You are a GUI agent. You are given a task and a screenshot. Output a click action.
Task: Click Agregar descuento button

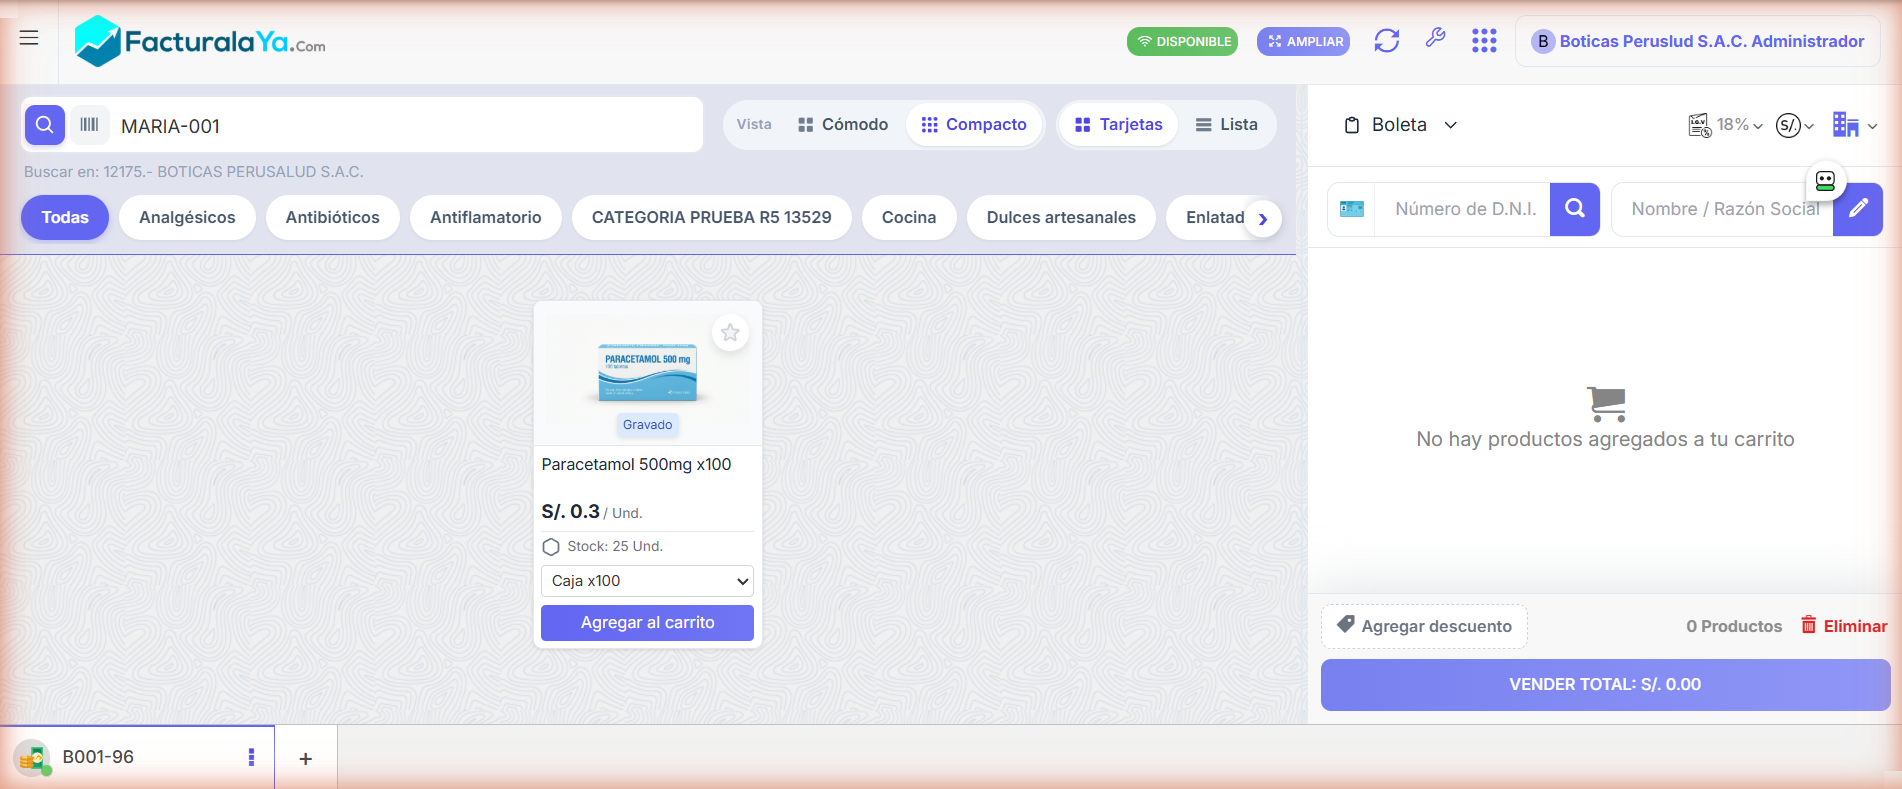[x=1424, y=626]
